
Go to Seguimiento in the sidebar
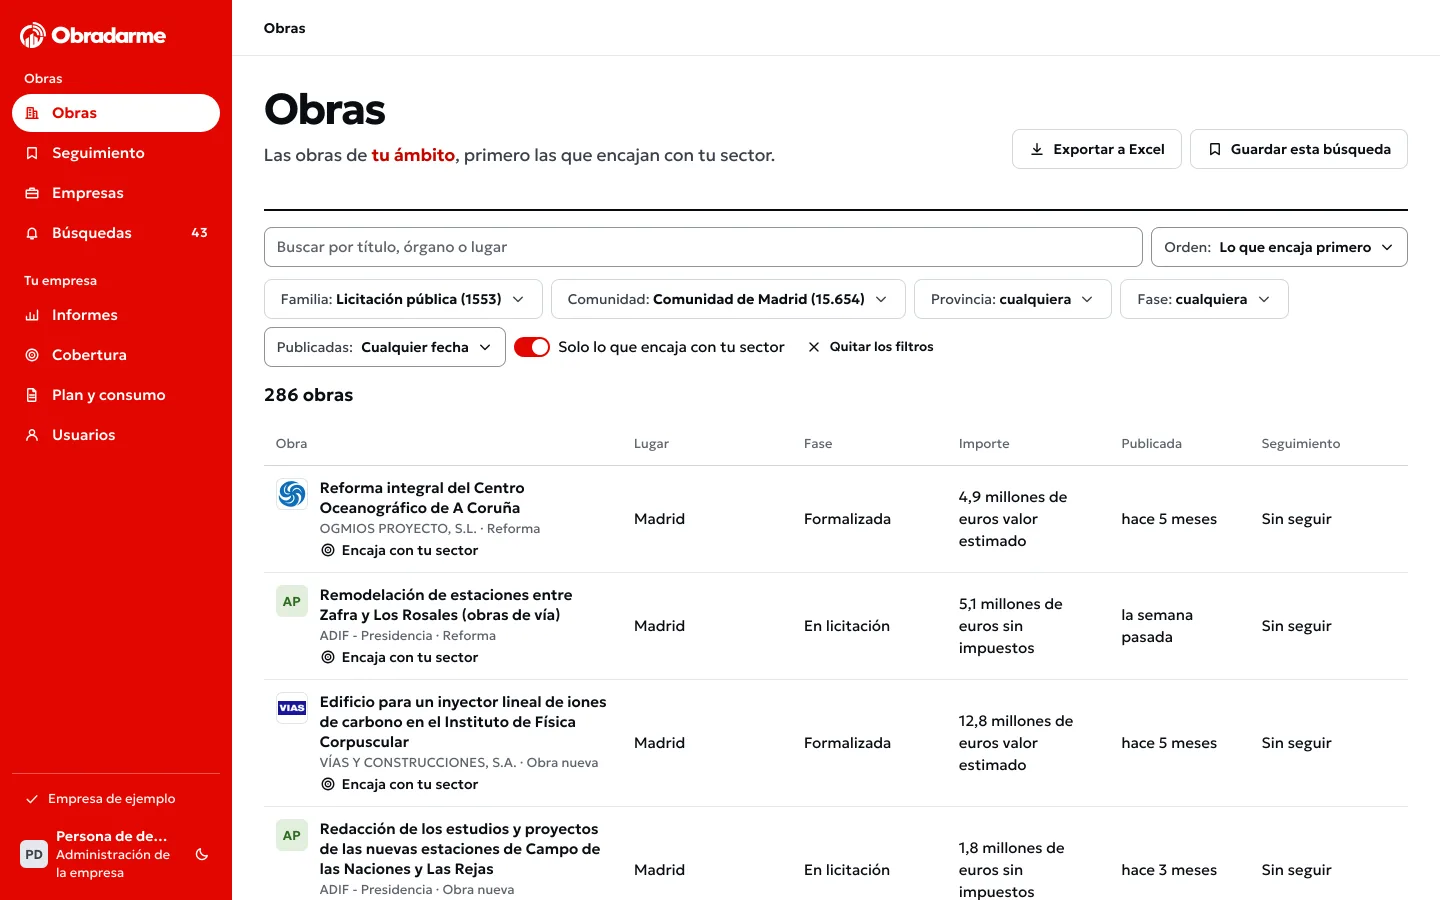pos(116,153)
